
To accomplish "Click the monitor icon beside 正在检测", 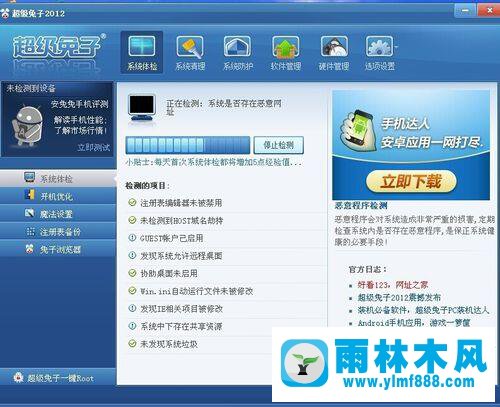I will [142, 108].
